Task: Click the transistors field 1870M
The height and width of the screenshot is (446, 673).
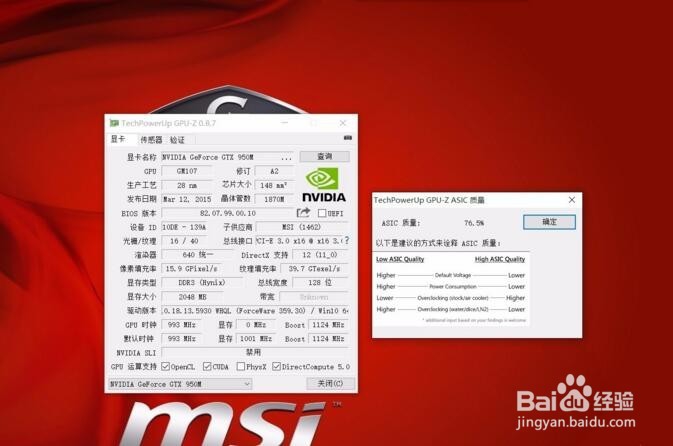Action: 274,199
